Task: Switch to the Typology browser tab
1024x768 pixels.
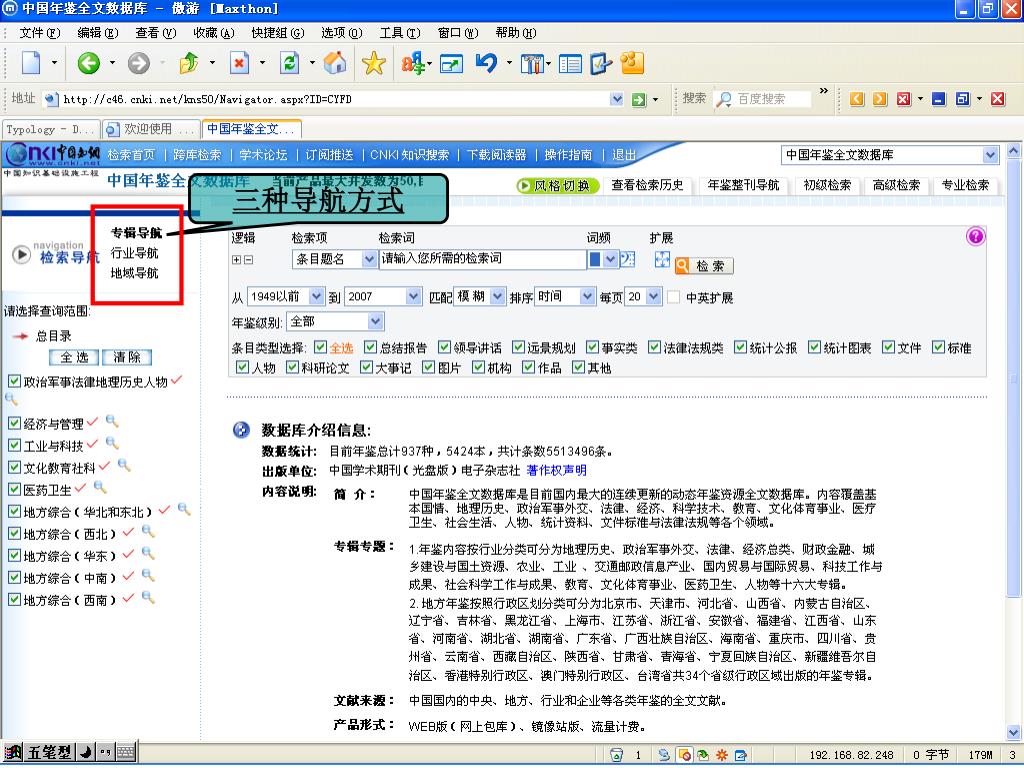Action: click(52, 129)
